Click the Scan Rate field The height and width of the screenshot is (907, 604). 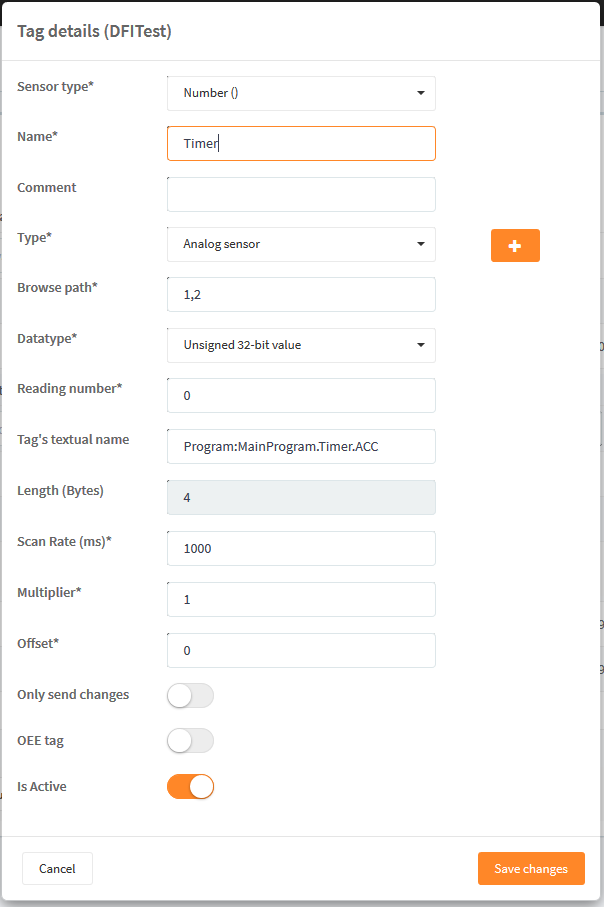point(301,548)
